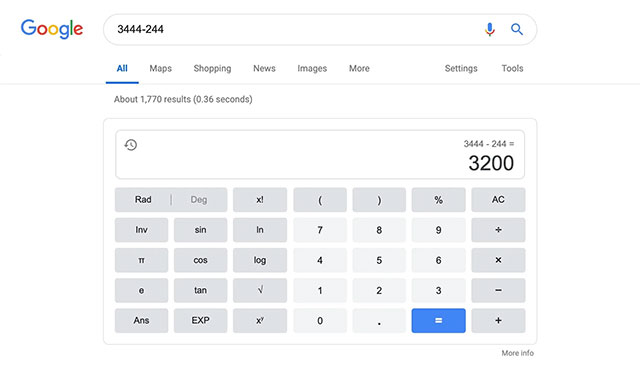
Task: Click the pi constant key
Action: [141, 260]
